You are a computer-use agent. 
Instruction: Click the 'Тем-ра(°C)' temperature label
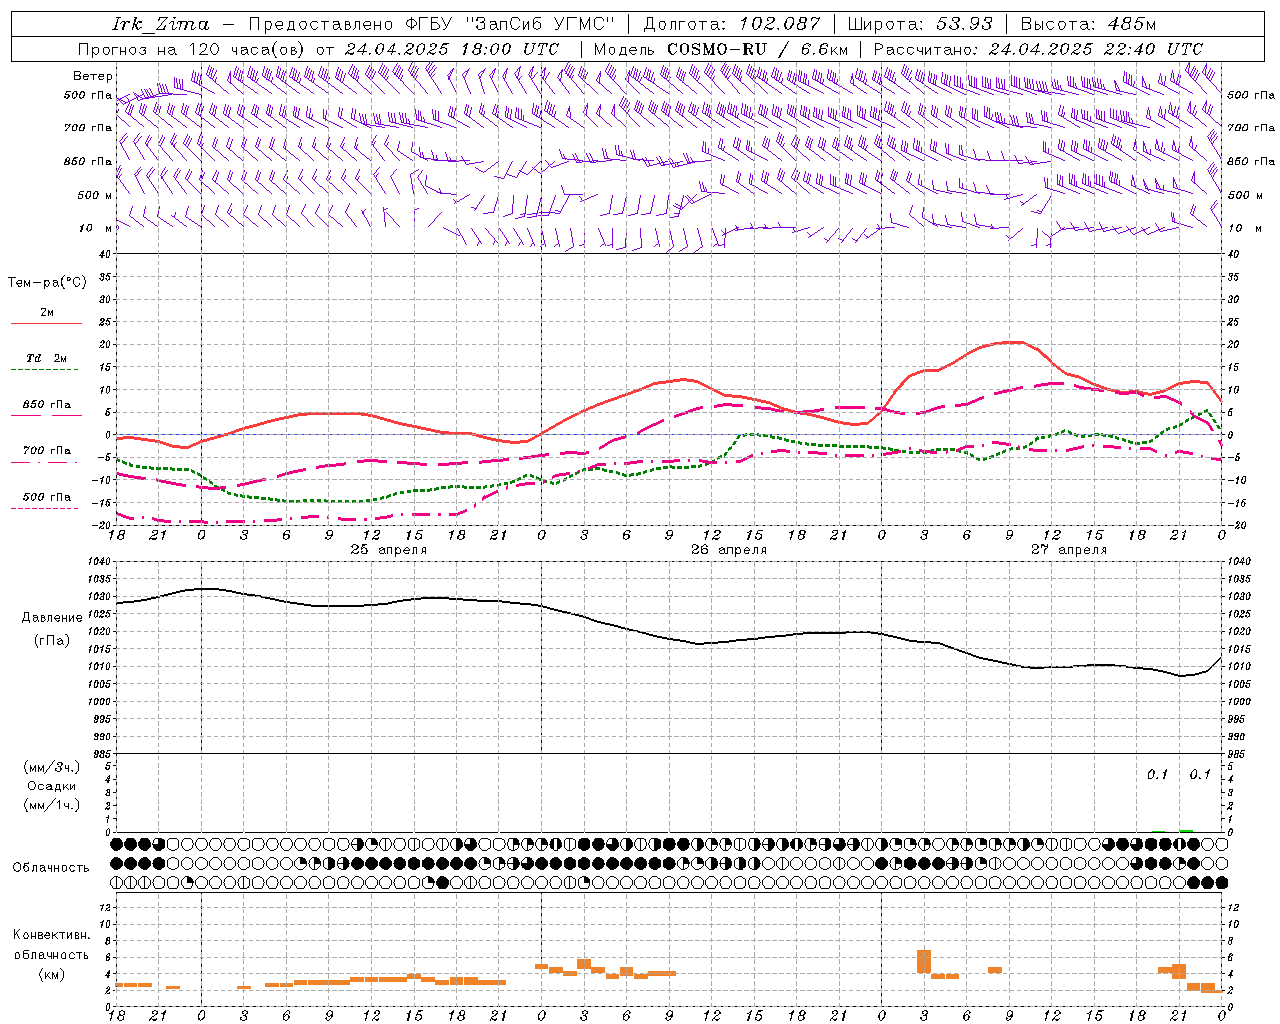[x=47, y=283]
